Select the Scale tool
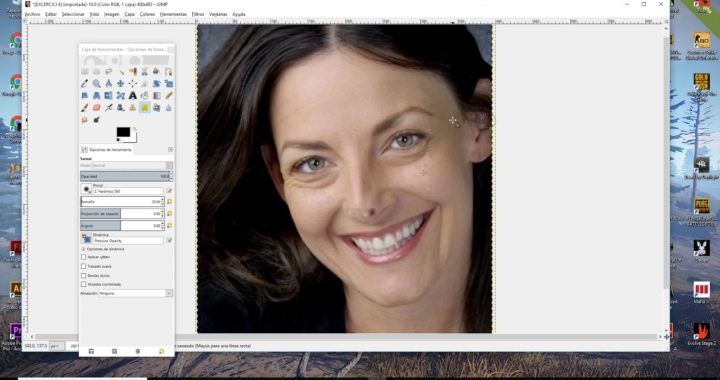 (x=169, y=84)
